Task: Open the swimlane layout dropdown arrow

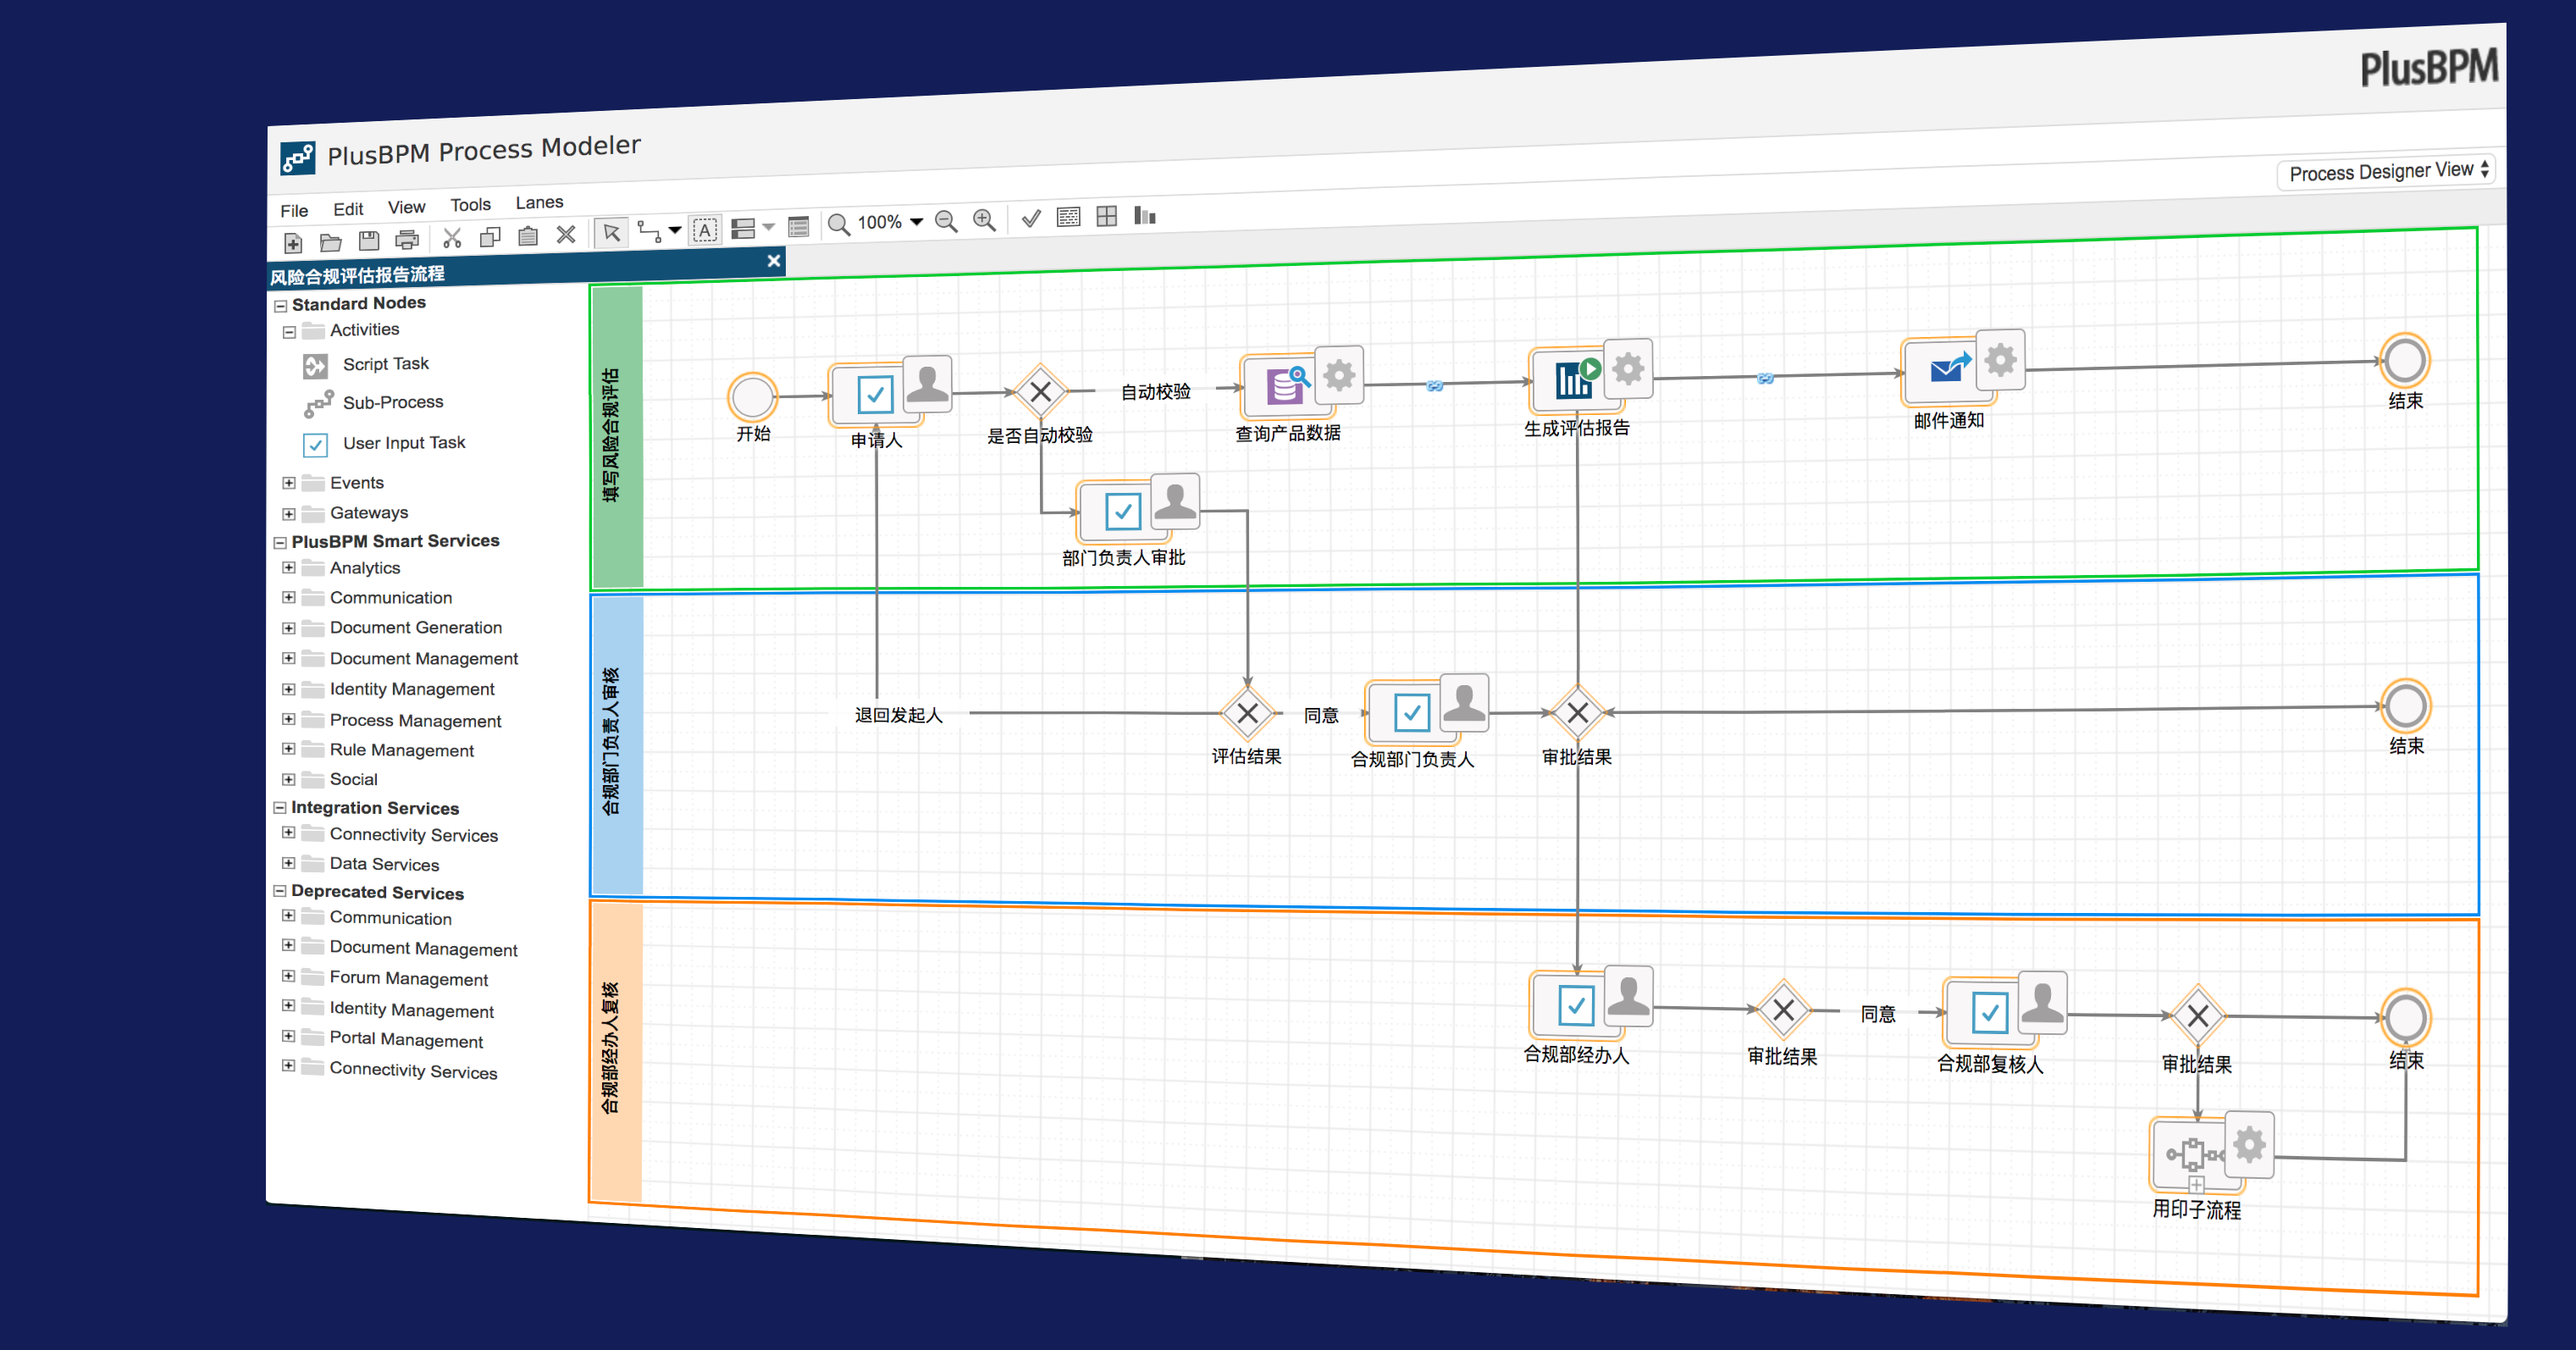Action: click(768, 227)
